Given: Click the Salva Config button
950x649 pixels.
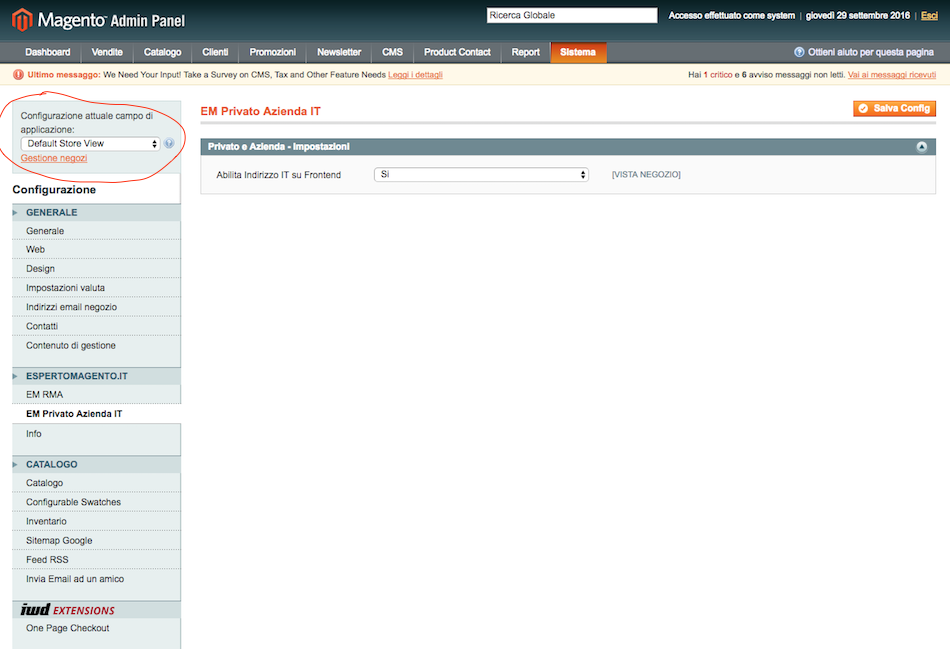Looking at the screenshot, I should [x=895, y=108].
